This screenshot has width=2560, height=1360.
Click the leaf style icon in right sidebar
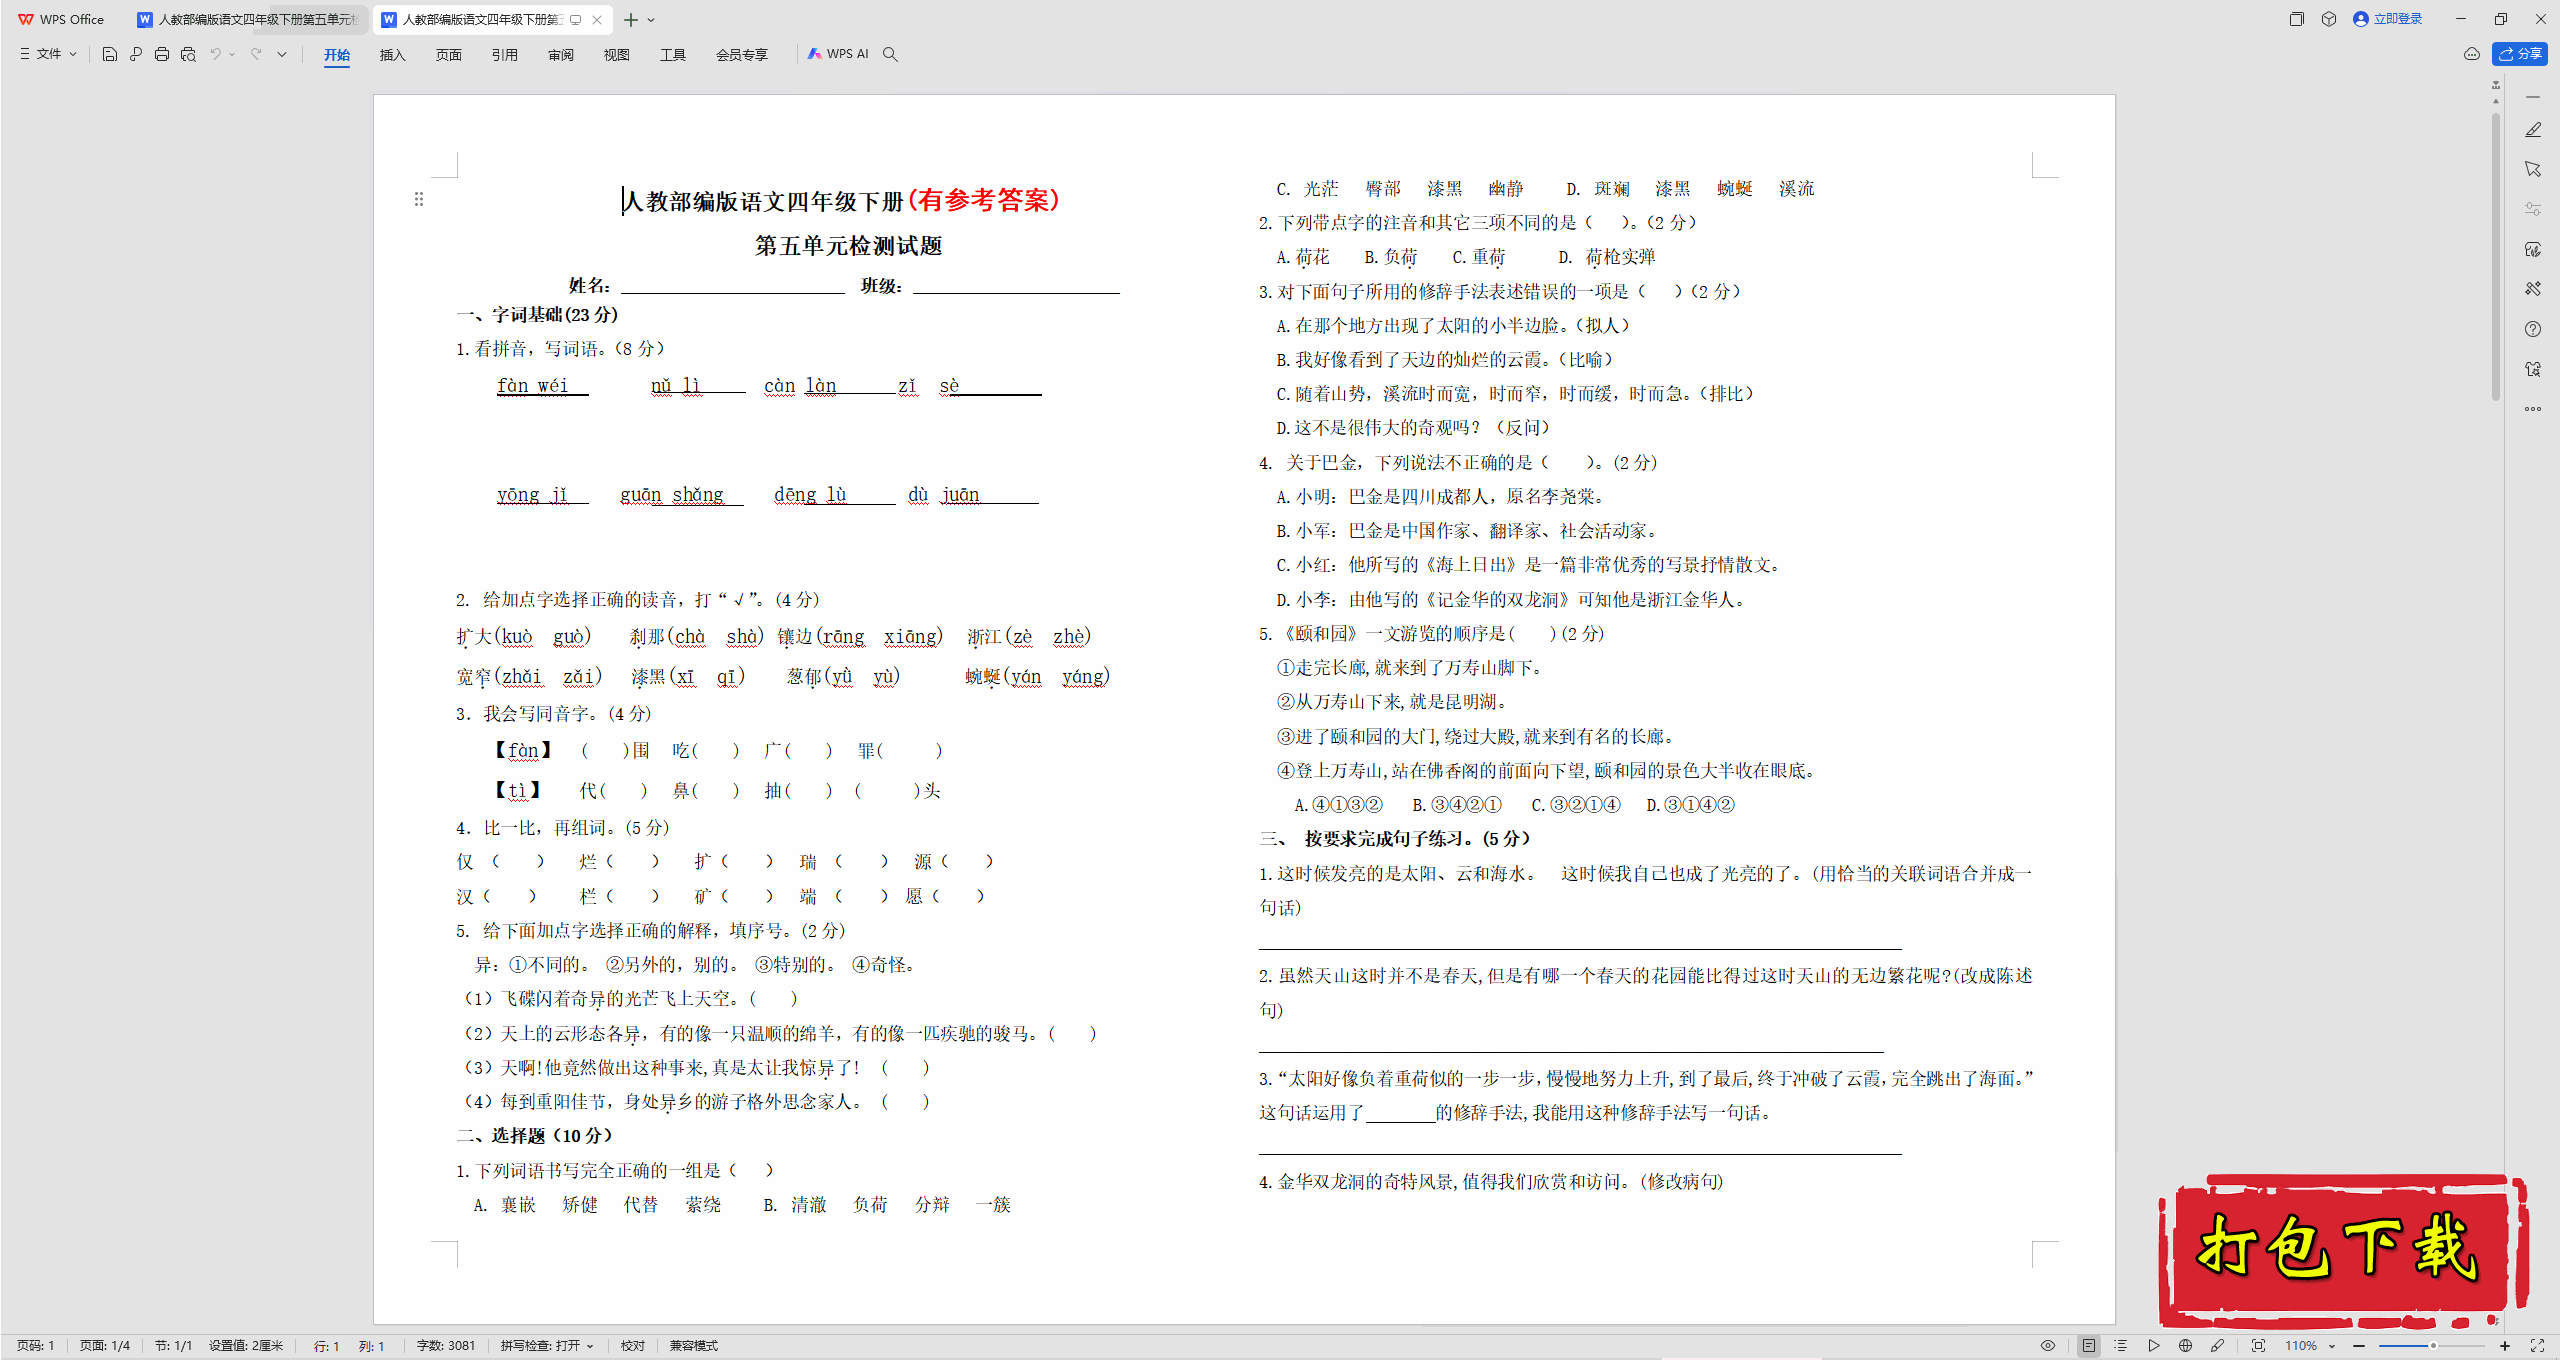[x=2533, y=249]
